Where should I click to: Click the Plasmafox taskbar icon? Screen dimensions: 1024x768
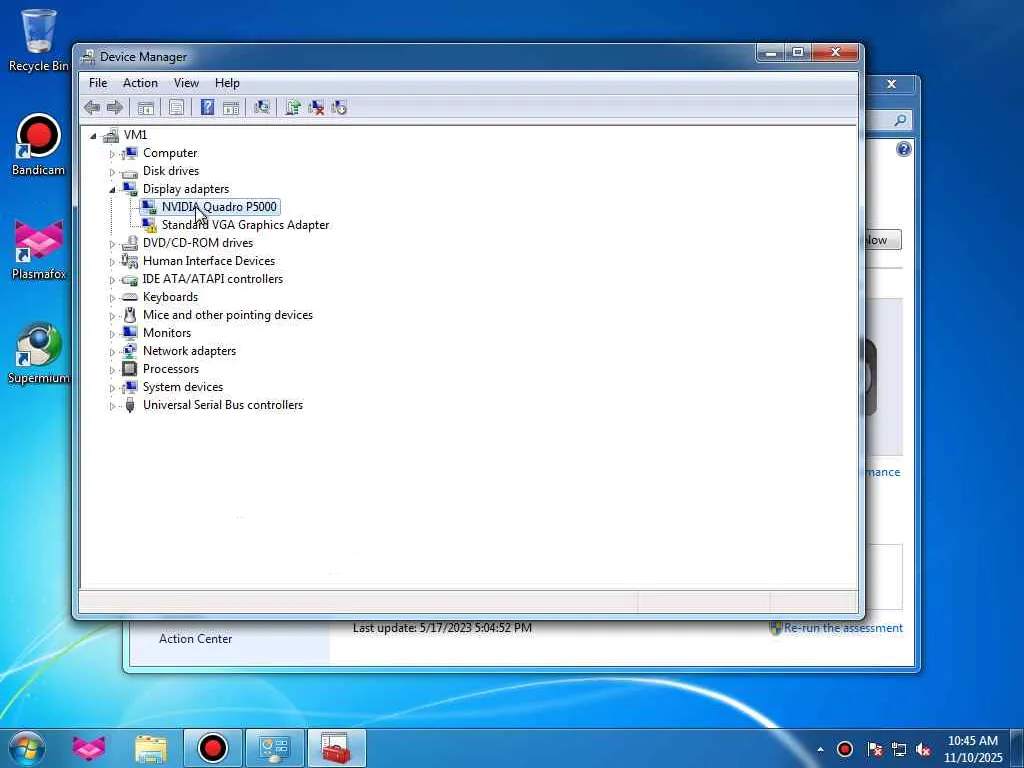[x=89, y=748]
